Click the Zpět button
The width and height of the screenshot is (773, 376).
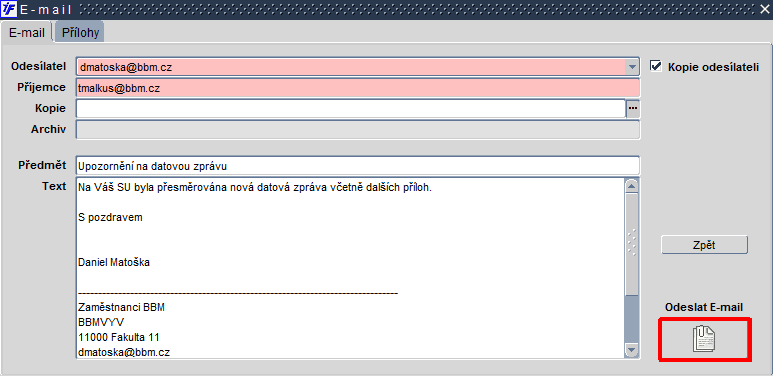click(704, 245)
